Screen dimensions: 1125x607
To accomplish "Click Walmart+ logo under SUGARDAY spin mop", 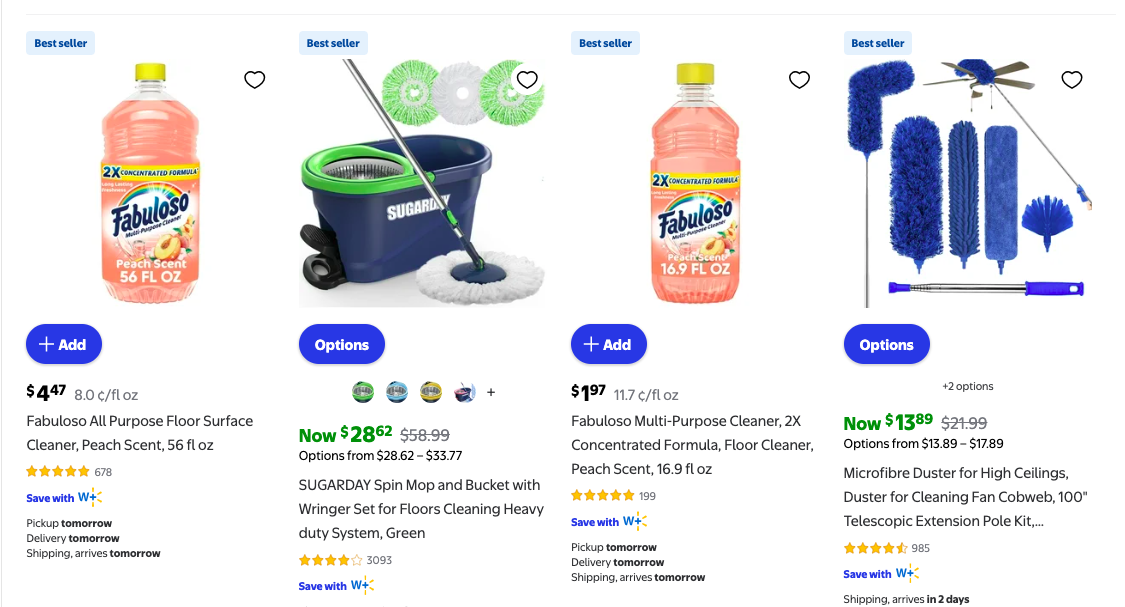I will (x=361, y=586).
